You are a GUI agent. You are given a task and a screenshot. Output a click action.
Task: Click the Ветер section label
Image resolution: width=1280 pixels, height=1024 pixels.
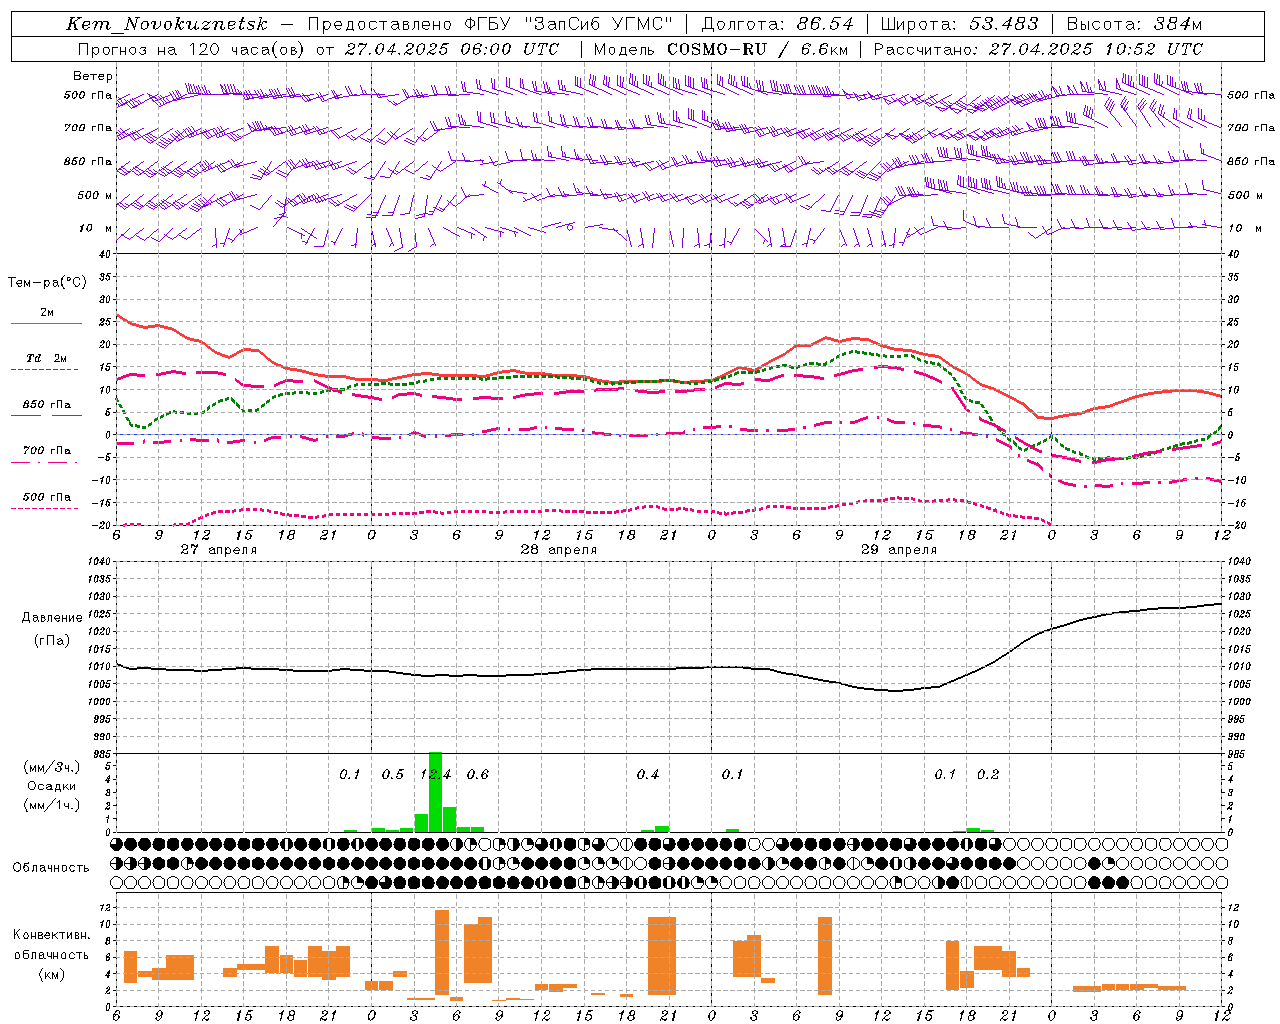93,76
